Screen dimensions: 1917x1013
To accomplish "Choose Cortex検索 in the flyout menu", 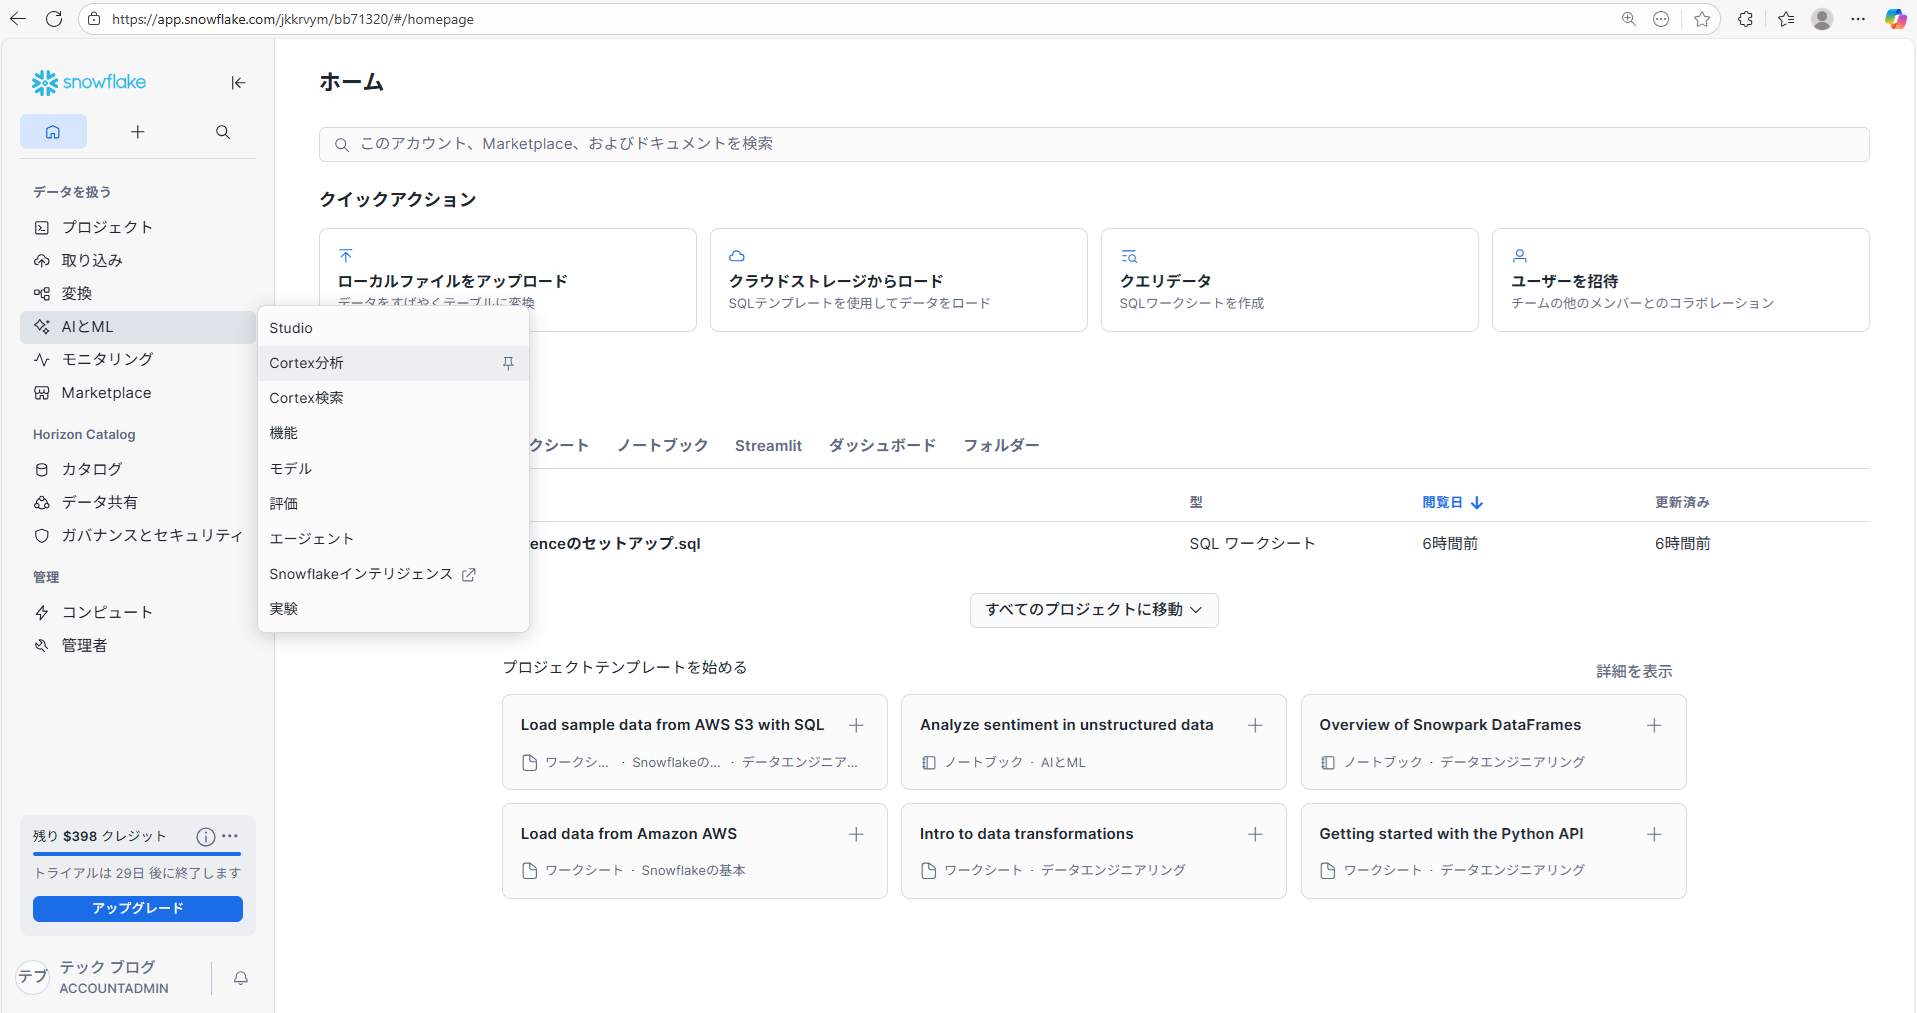I will click(x=393, y=398).
